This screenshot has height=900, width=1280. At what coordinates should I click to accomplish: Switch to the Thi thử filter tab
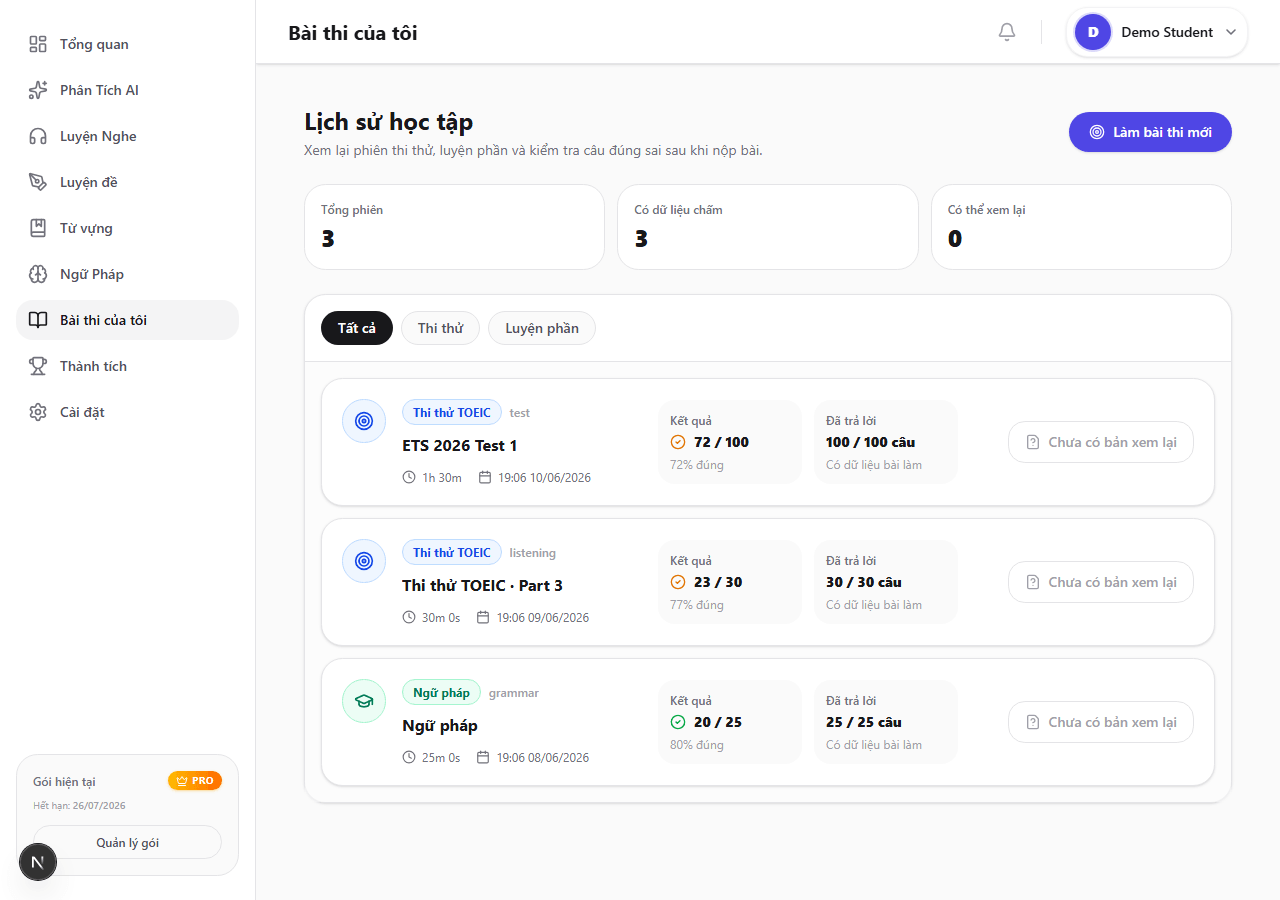pos(440,328)
